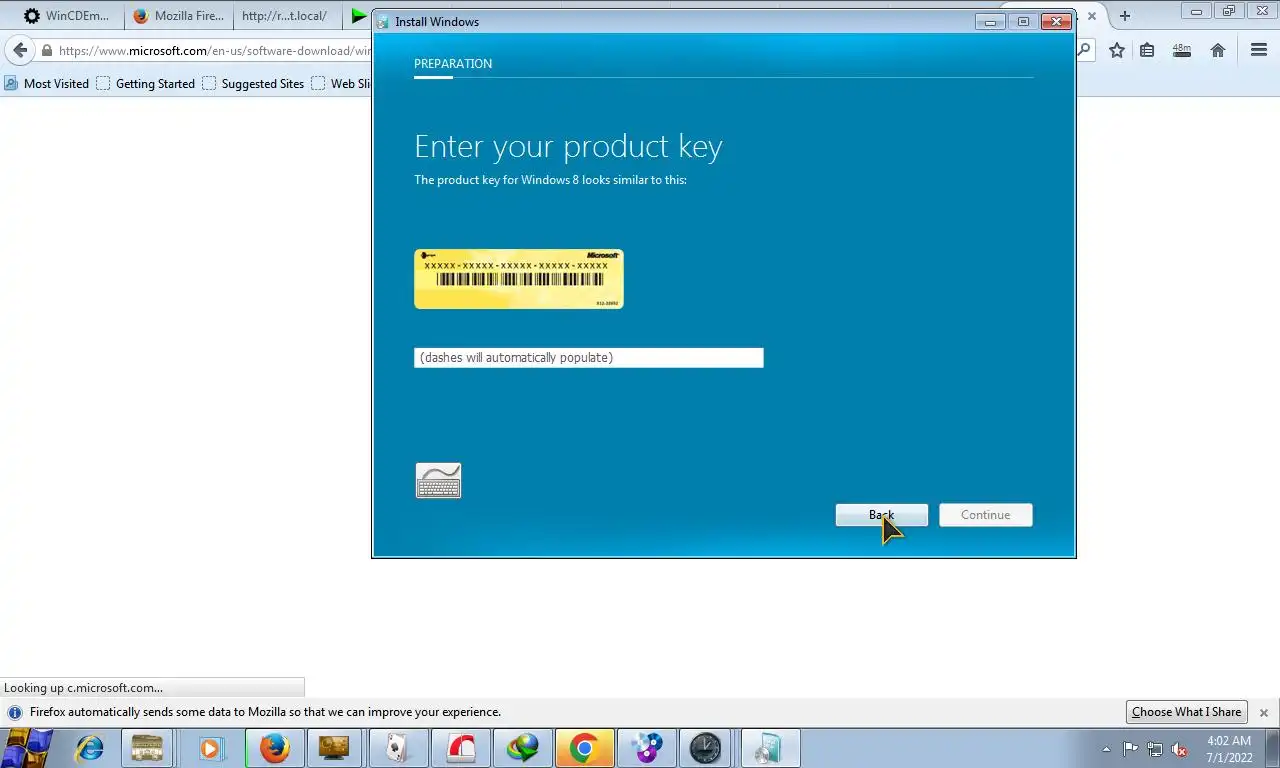Focus the product key input field

pos(588,358)
